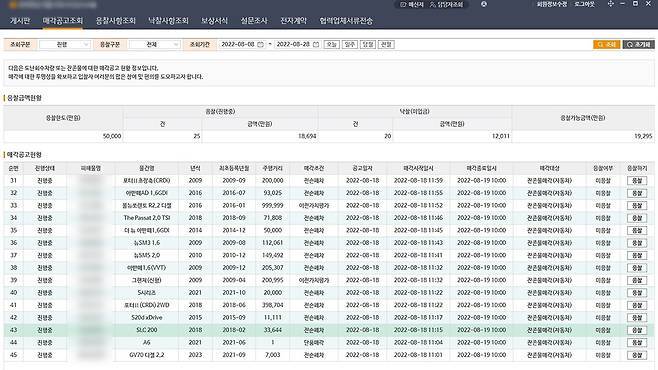The width and height of the screenshot is (658, 370).
Task: Click the move-window cross arrow icon
Action: (x=611, y=4)
